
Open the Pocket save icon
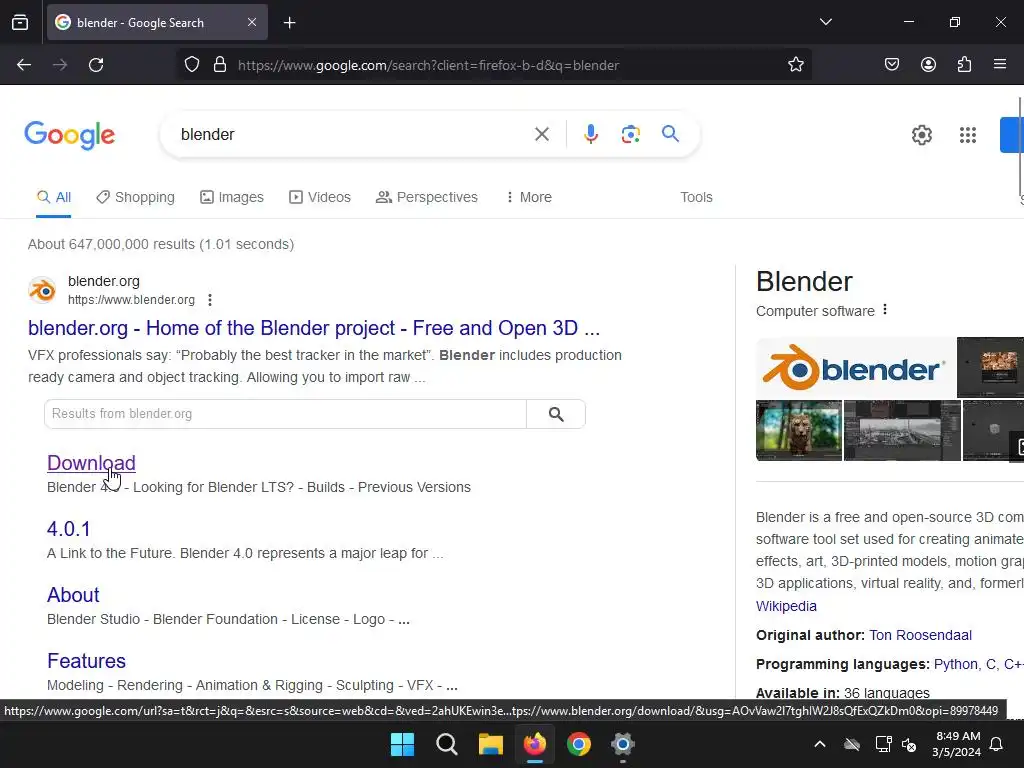pos(892,64)
